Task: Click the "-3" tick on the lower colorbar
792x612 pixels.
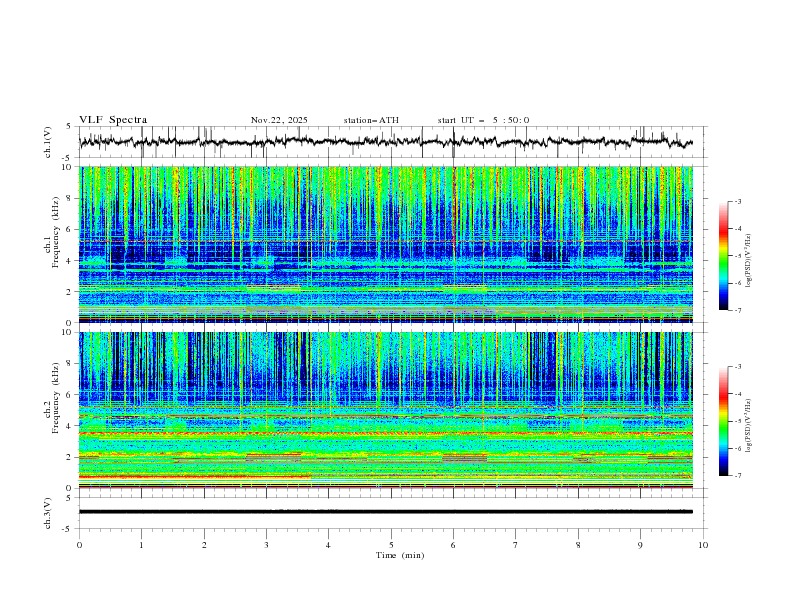Action: pos(737,367)
